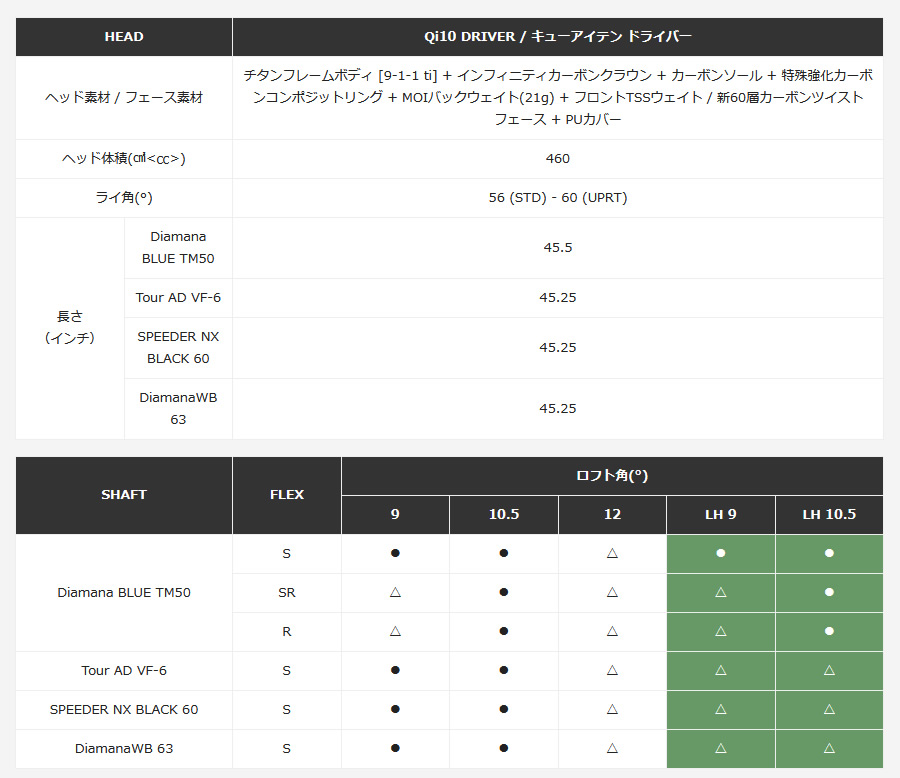900x778 pixels.
Task: Click the white dot for Diamana S LH 10.5
Action: click(x=829, y=553)
